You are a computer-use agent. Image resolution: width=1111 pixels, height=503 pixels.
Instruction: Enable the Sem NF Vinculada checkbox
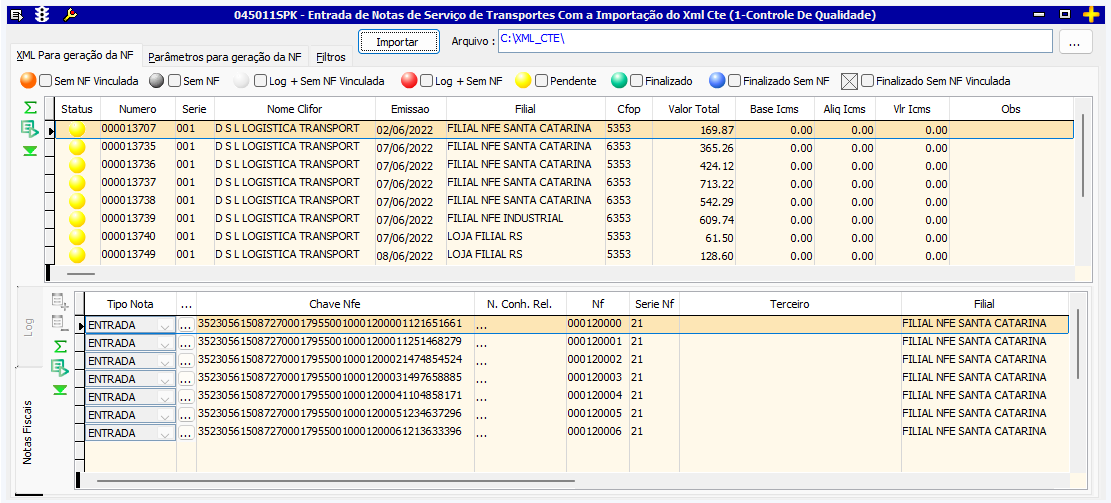47,81
